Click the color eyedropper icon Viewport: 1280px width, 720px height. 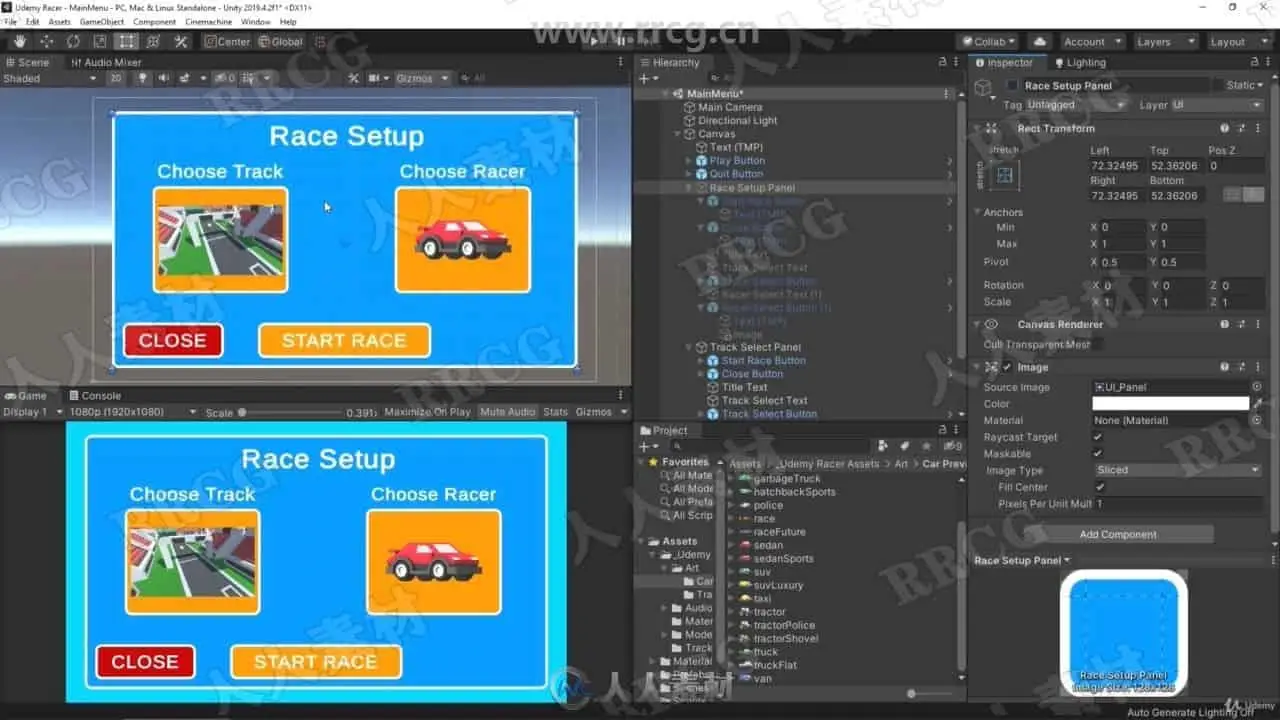[x=1257, y=404]
